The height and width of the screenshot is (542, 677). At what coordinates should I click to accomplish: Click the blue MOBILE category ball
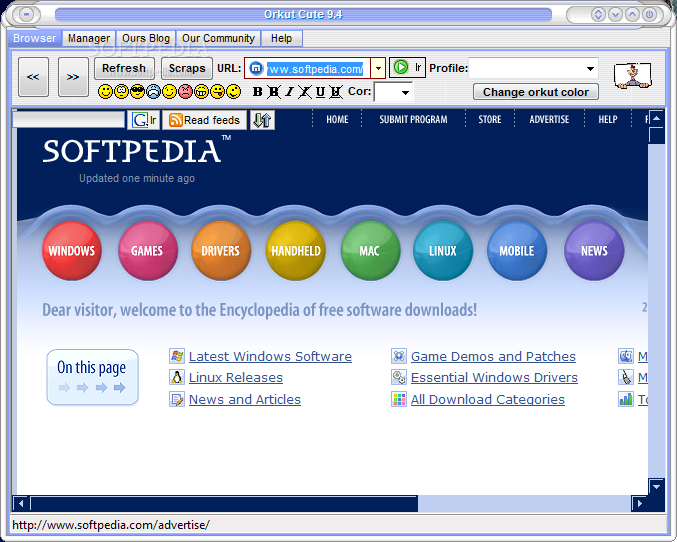[x=517, y=250]
